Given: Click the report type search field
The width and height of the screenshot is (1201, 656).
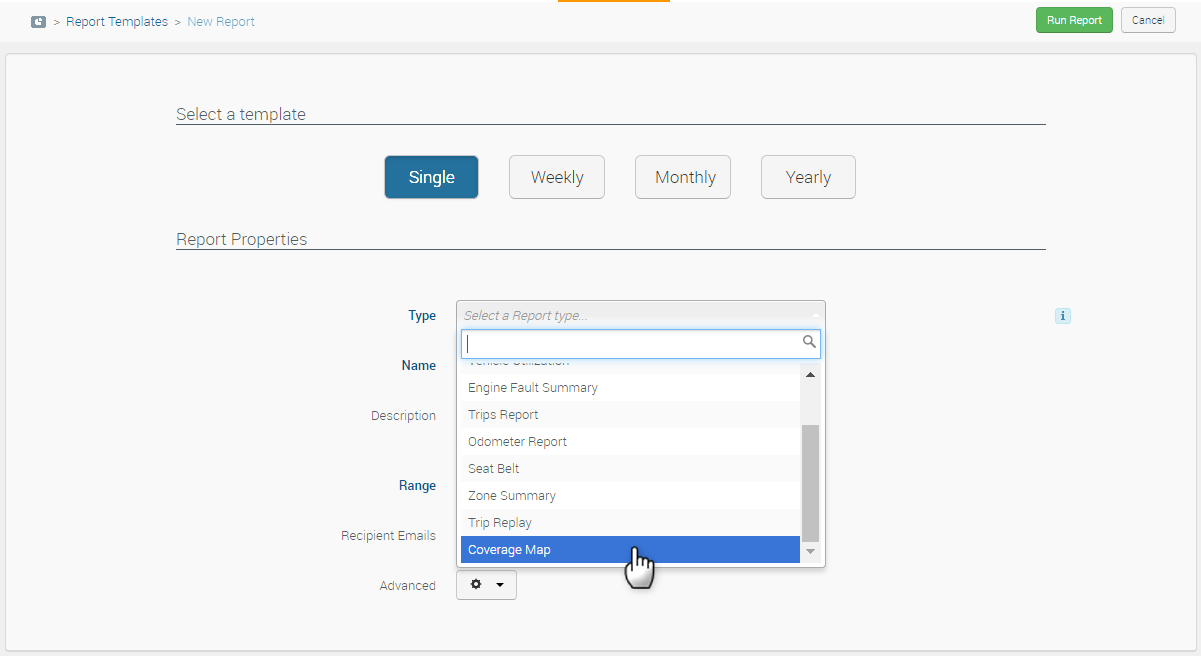Looking at the screenshot, I should coord(630,344).
